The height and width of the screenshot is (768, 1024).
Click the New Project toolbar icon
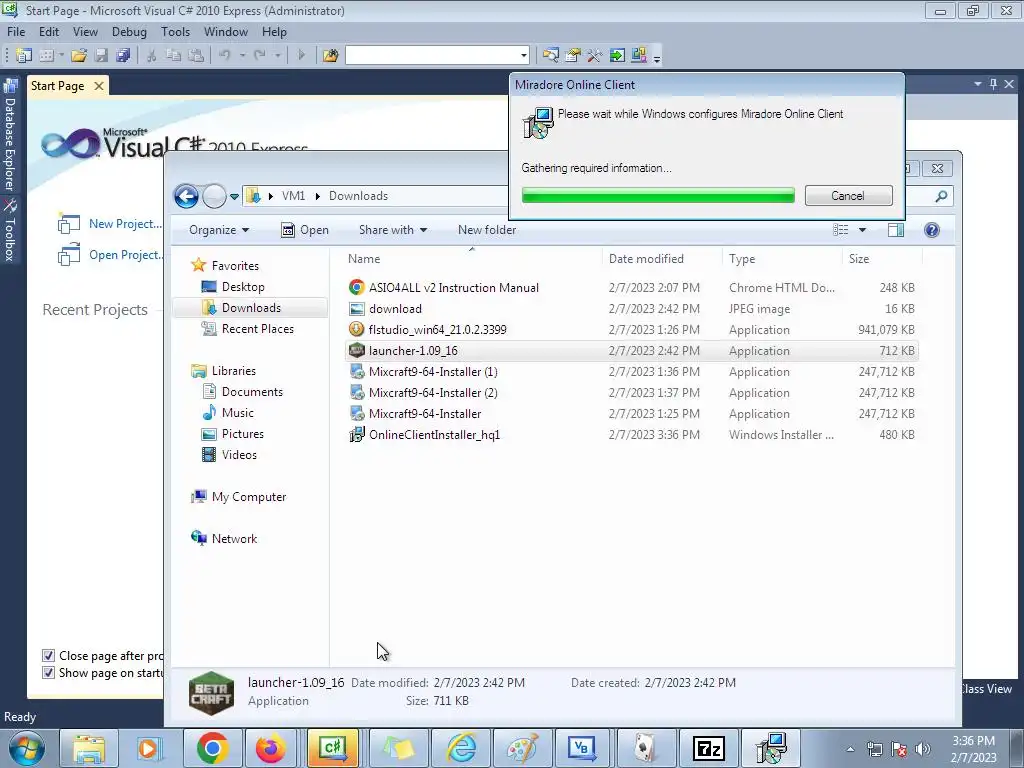coord(24,56)
